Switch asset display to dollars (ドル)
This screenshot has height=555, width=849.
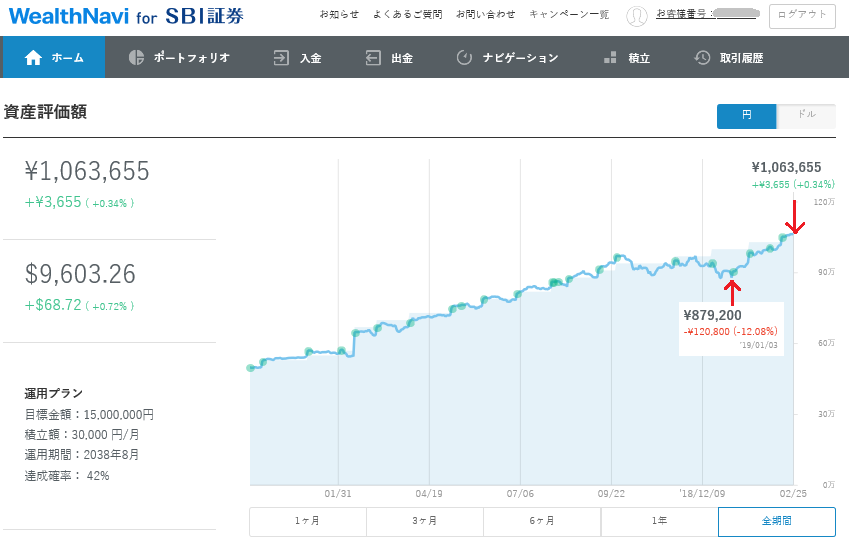coord(805,116)
